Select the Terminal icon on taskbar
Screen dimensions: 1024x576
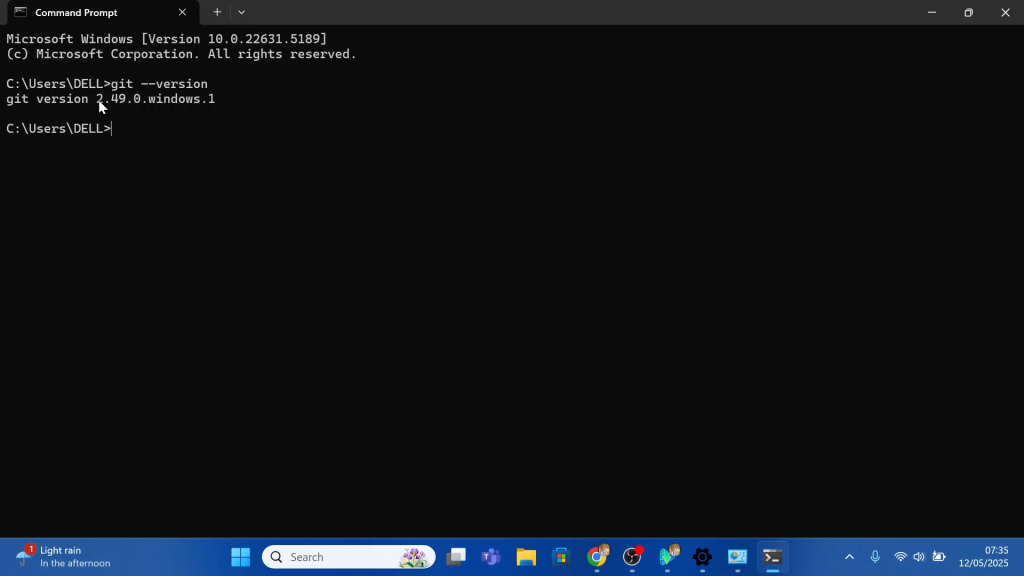point(773,557)
